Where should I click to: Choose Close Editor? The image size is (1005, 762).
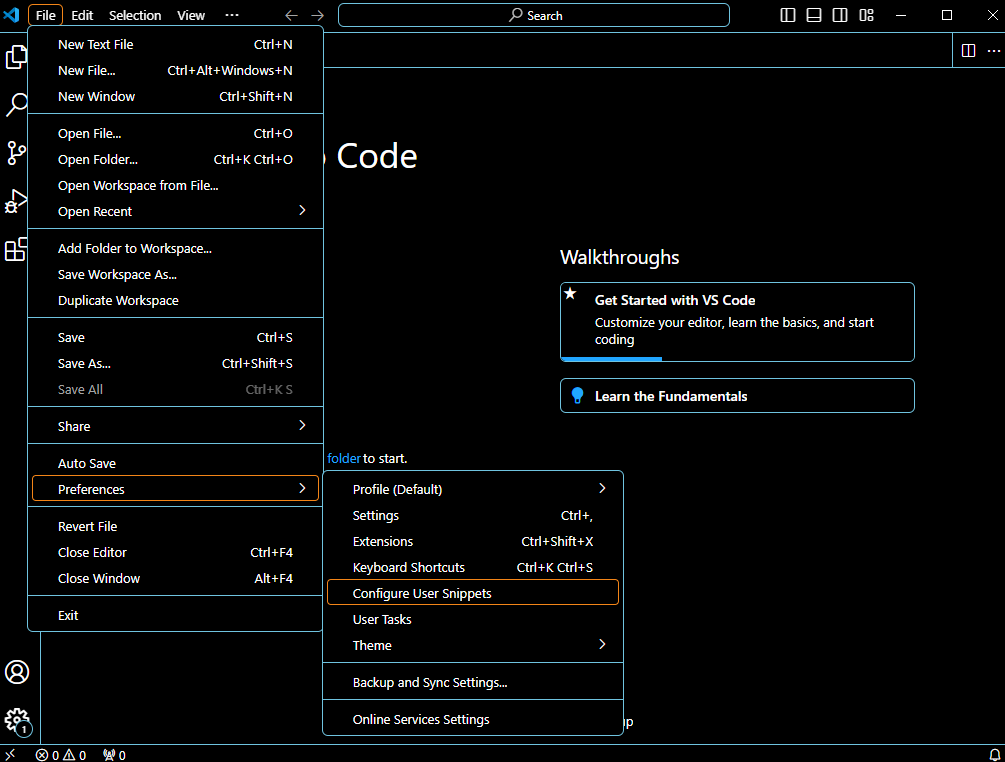tap(175, 552)
